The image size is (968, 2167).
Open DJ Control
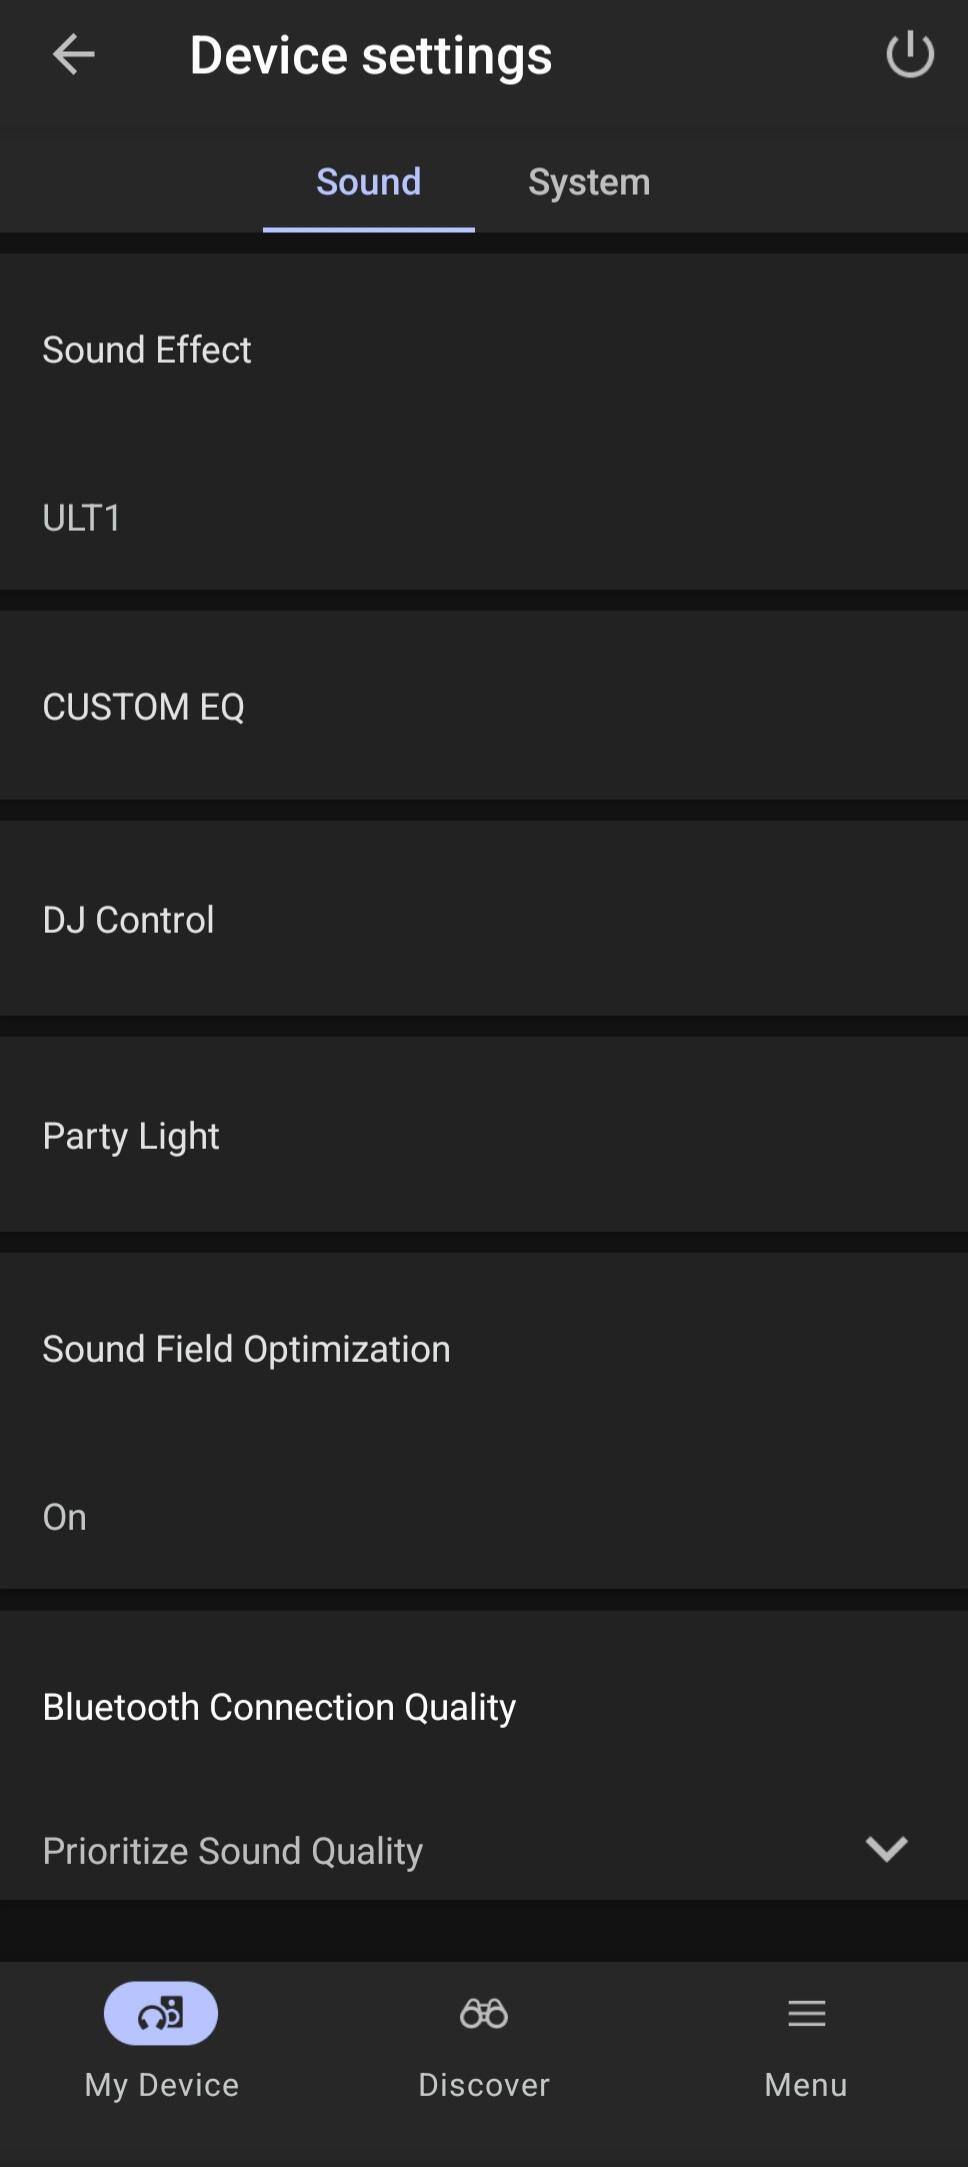[128, 920]
